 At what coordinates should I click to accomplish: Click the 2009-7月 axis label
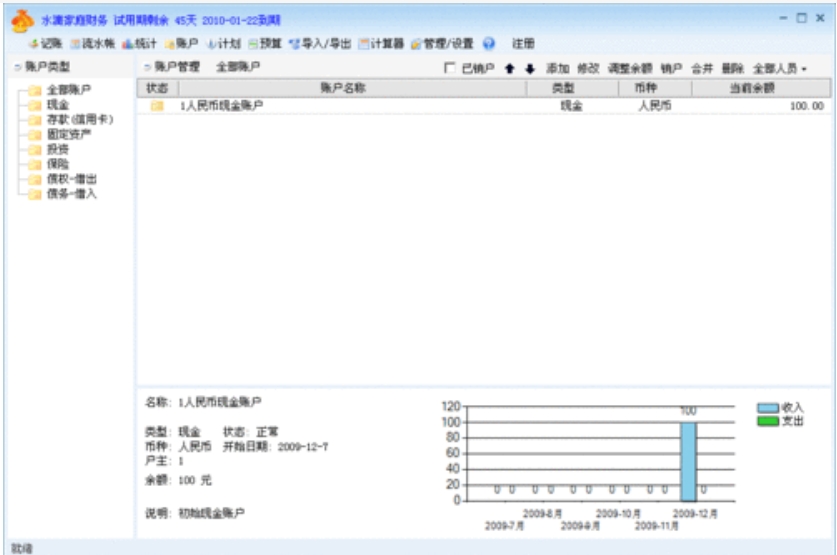click(504, 526)
